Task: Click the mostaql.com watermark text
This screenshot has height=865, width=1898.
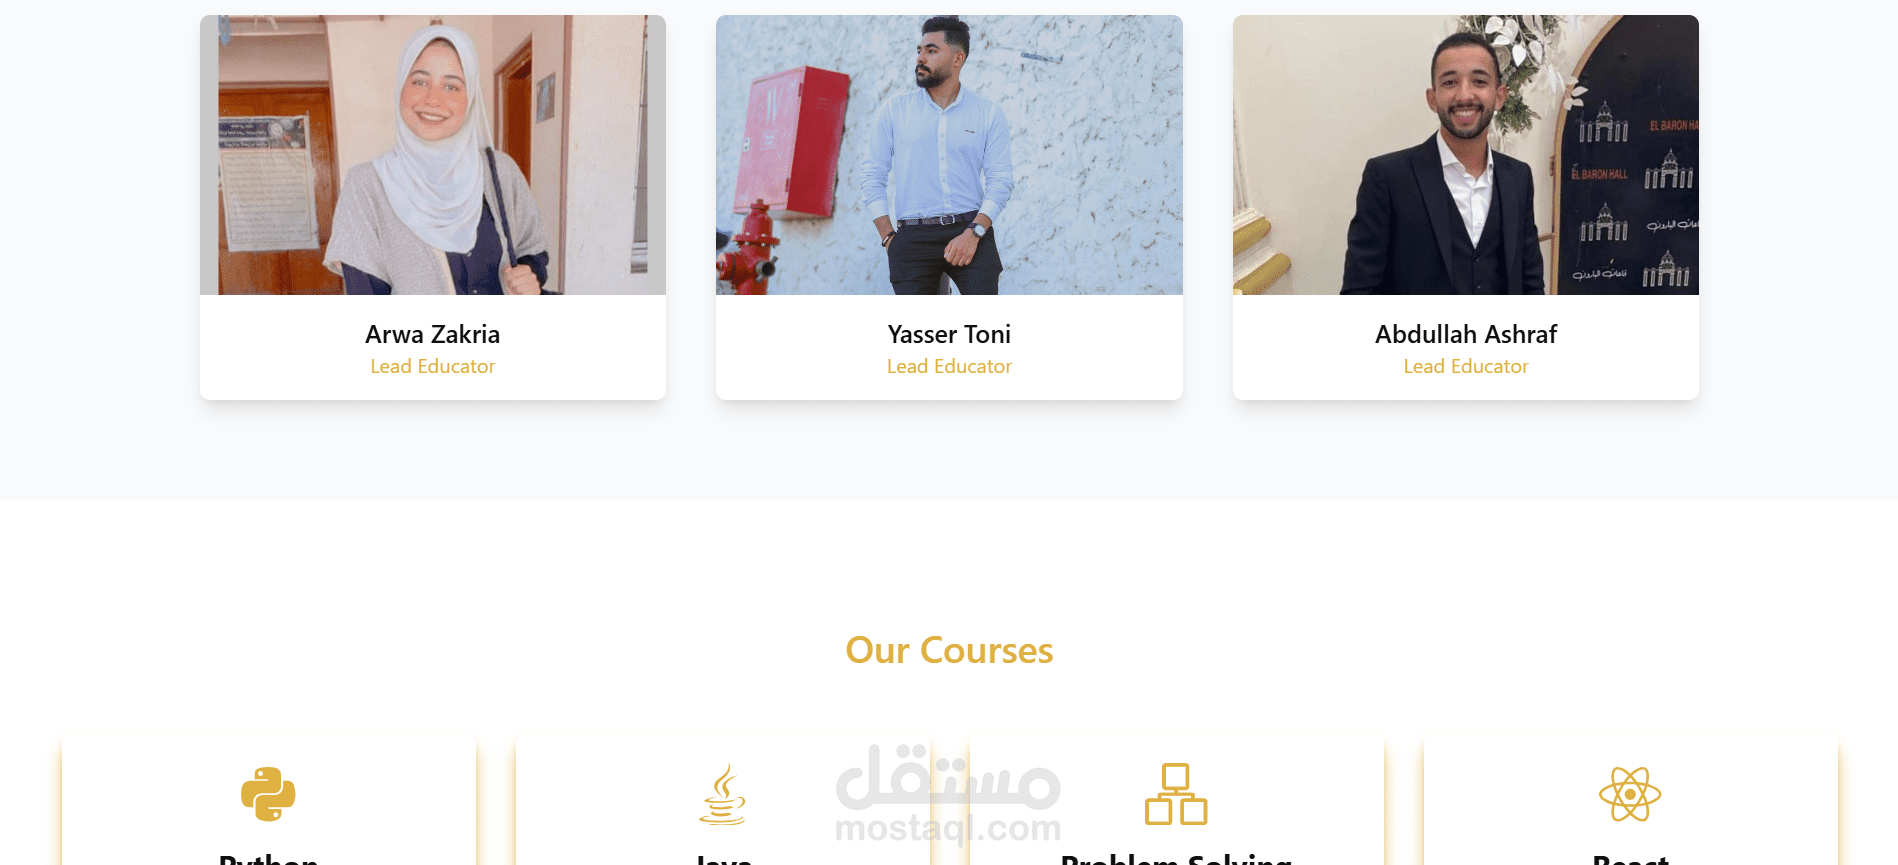Action: (x=948, y=828)
